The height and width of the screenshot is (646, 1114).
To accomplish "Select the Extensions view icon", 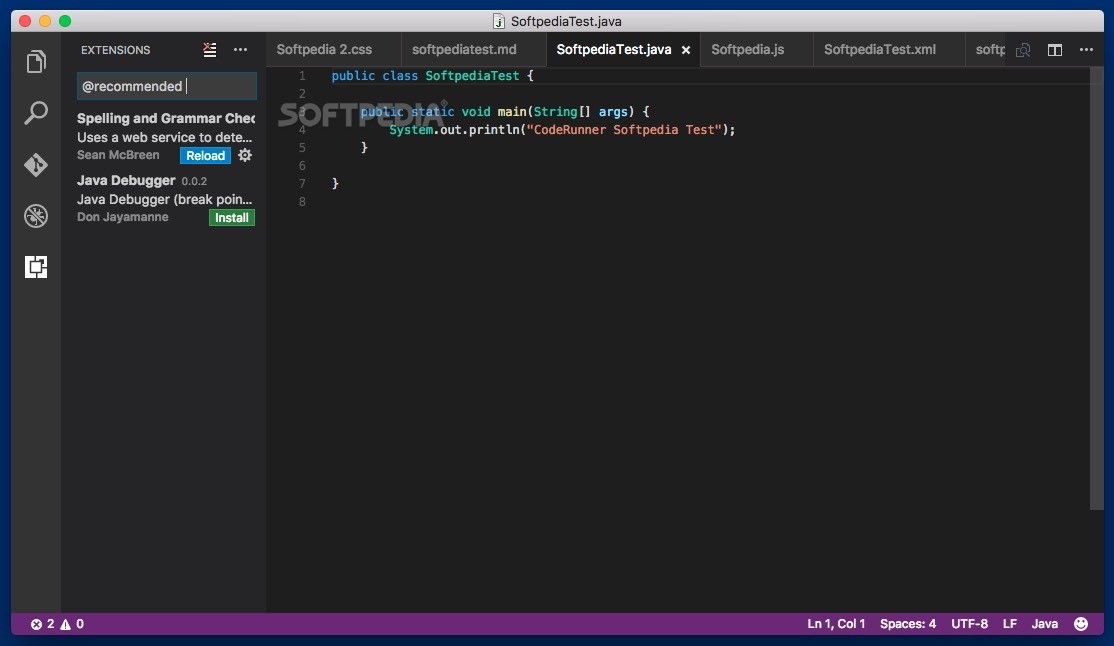I will (36, 267).
